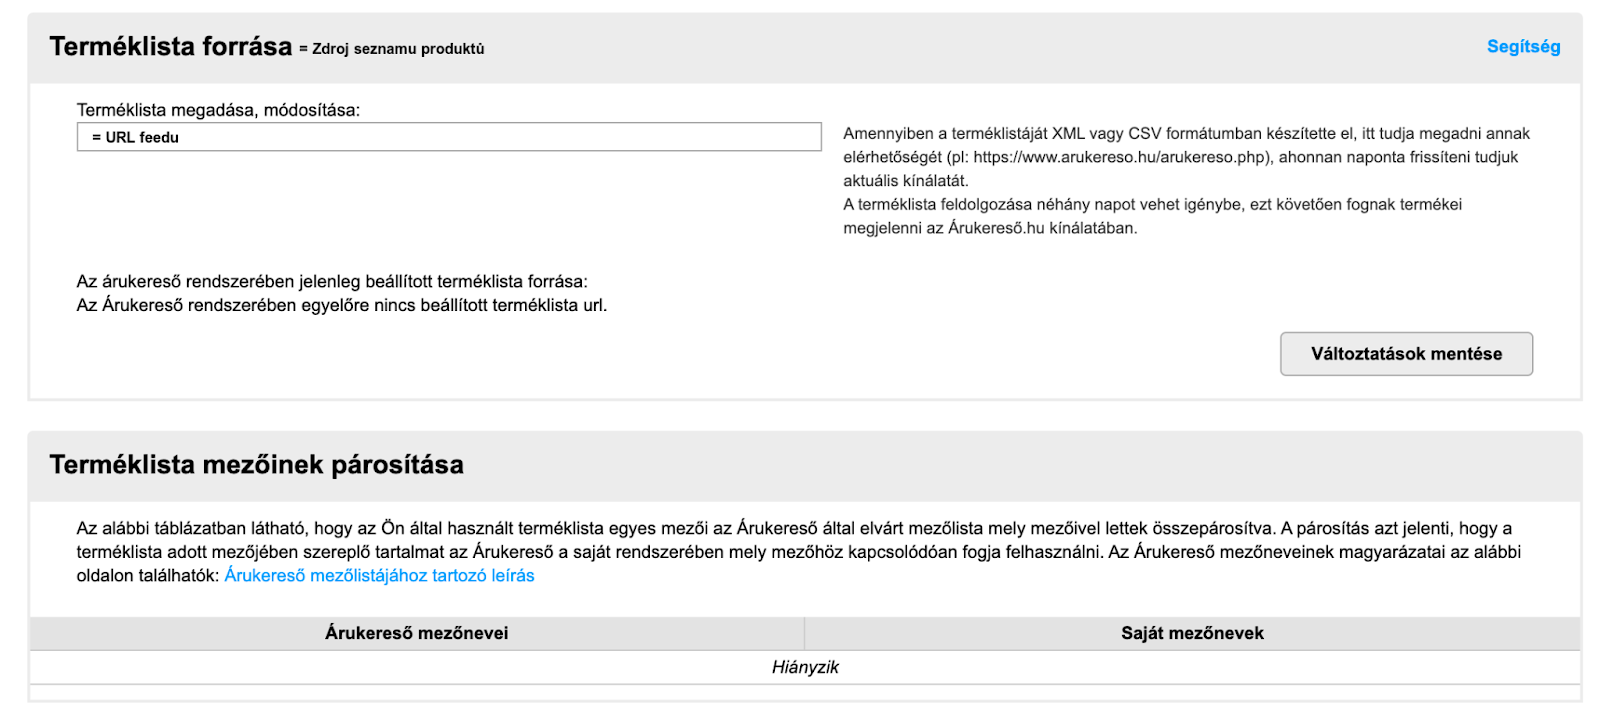The width and height of the screenshot is (1600, 726).
Task: Click the sentence about feldolgozása néhány napot
Action: (x=1152, y=216)
